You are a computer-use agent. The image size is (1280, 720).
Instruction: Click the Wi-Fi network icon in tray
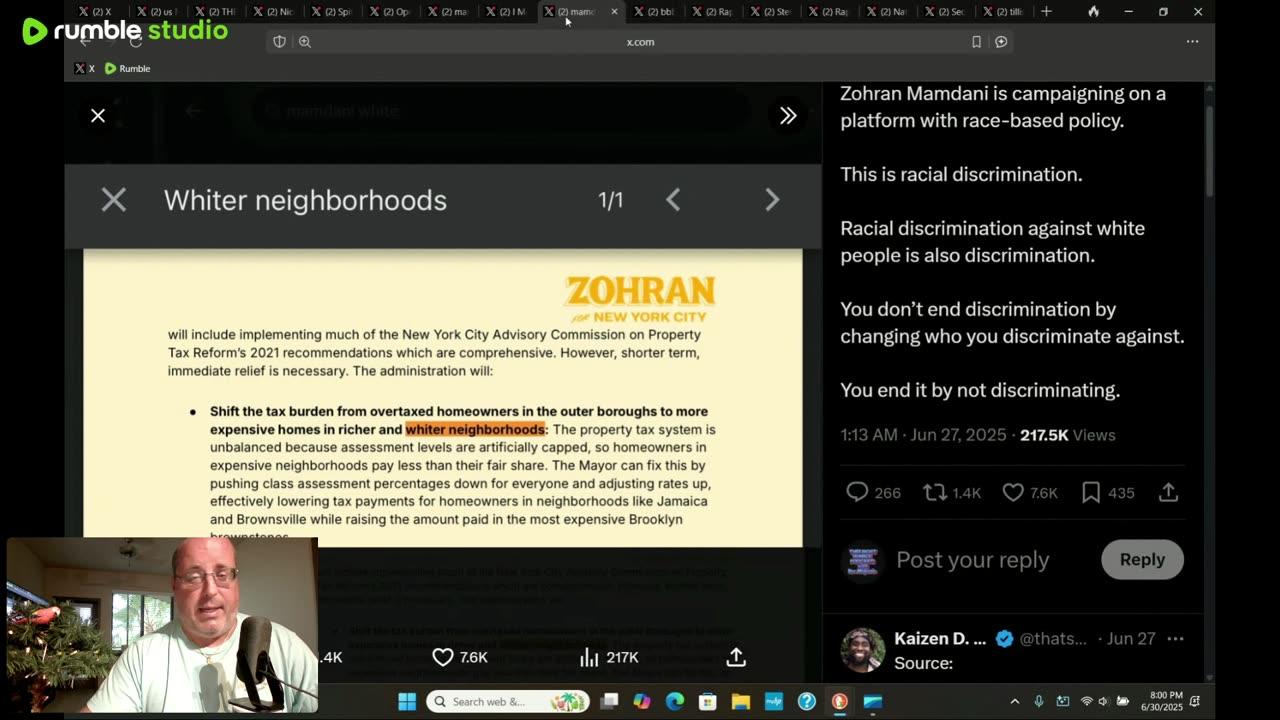tap(1086, 701)
